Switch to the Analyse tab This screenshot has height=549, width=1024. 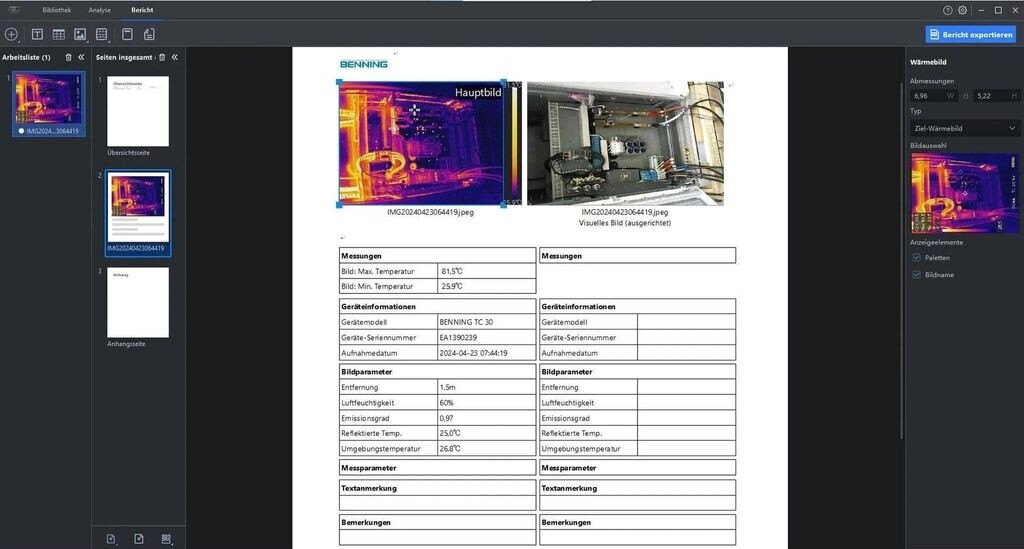click(x=99, y=10)
